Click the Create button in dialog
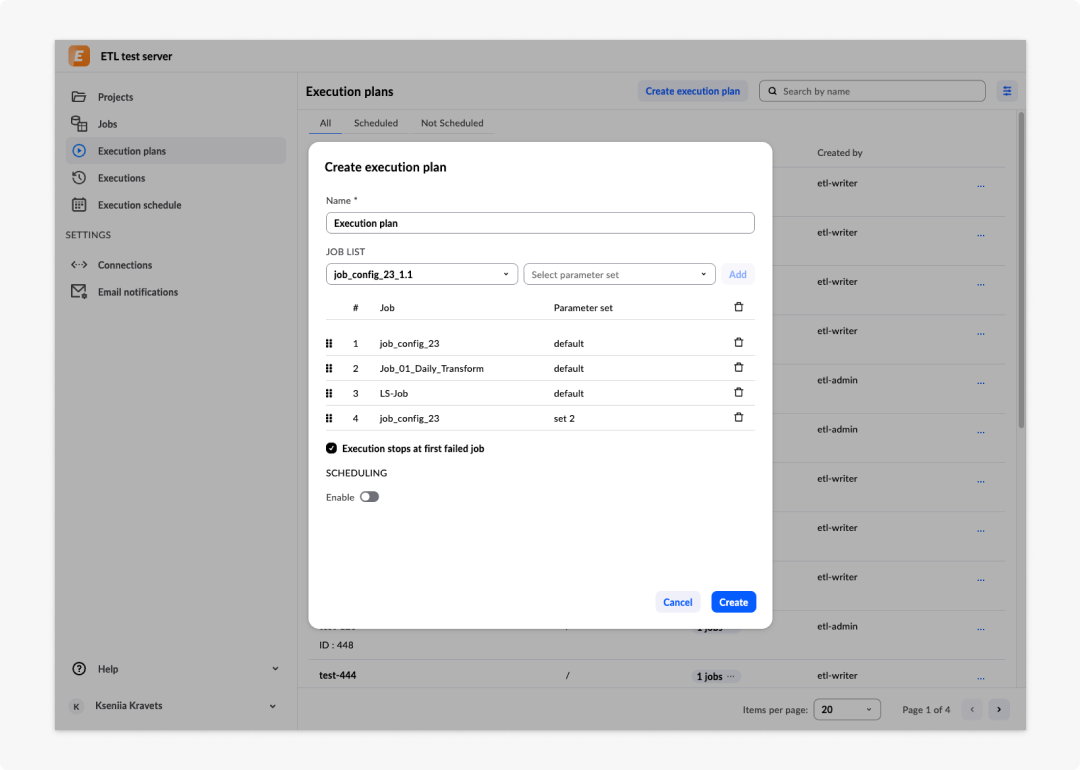Screen dimensions: 1080x770 coord(734,602)
